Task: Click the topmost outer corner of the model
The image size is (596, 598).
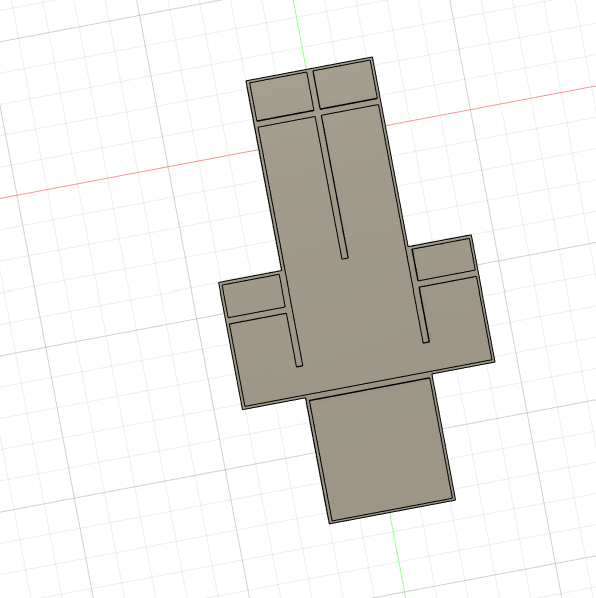Action: (x=372, y=58)
